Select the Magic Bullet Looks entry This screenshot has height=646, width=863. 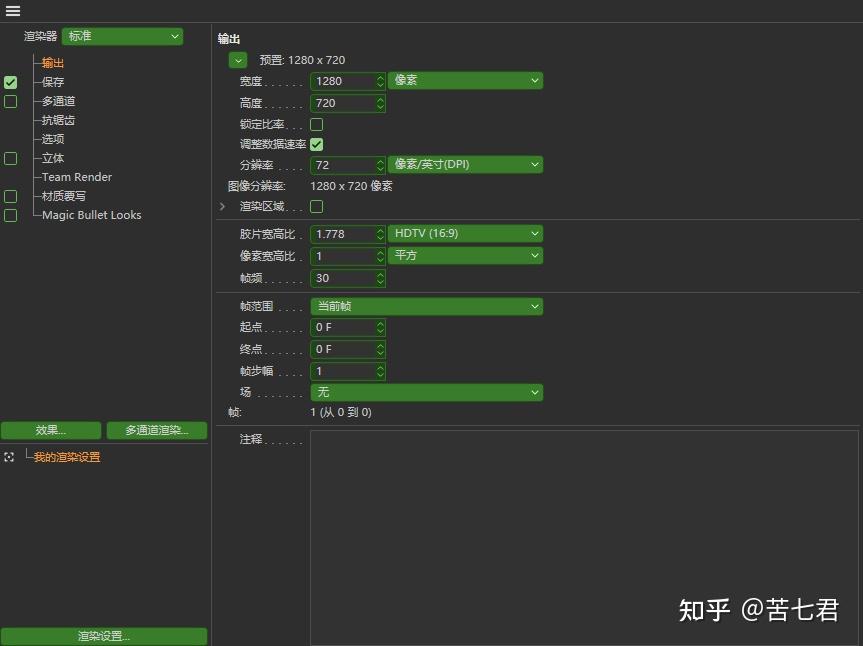pos(90,214)
